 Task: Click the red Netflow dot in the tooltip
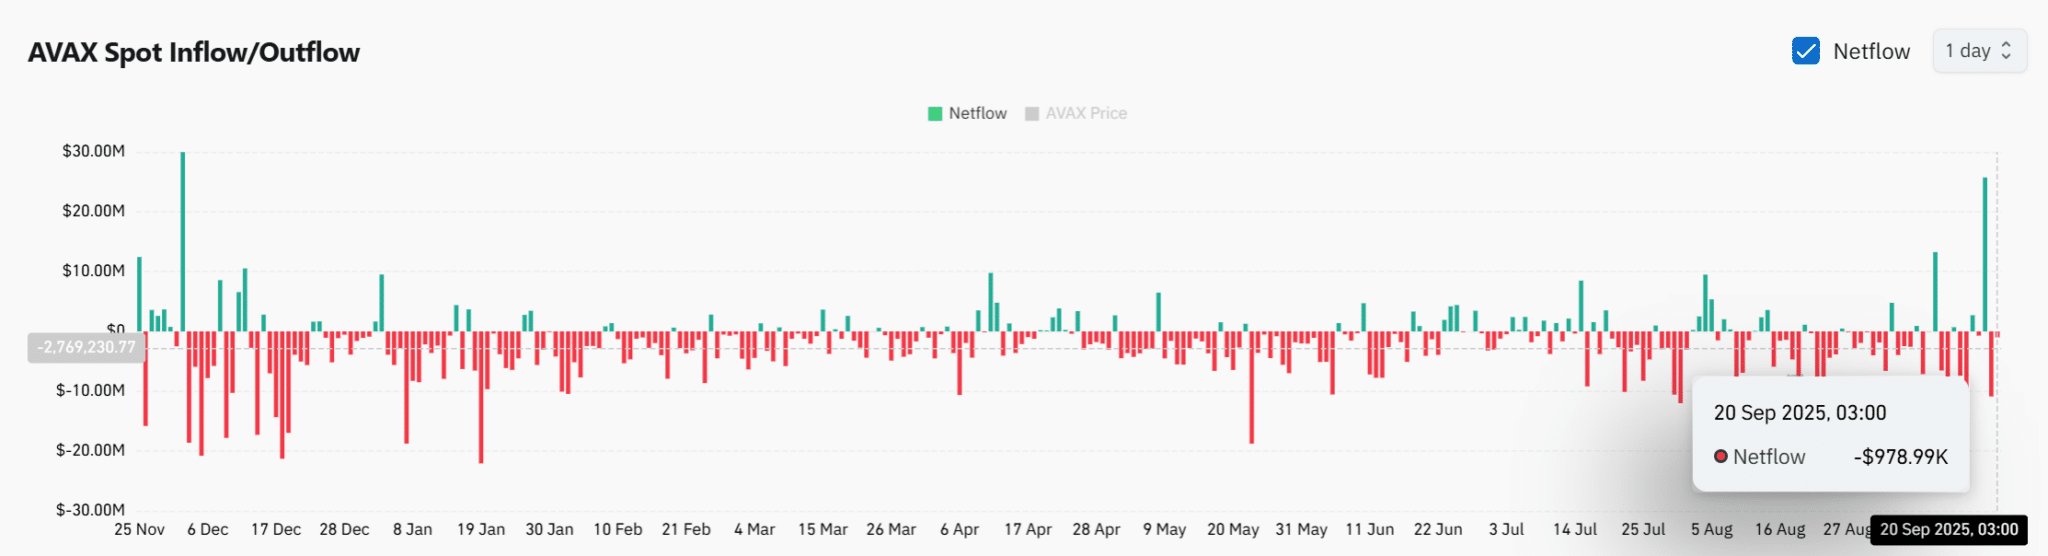1720,457
